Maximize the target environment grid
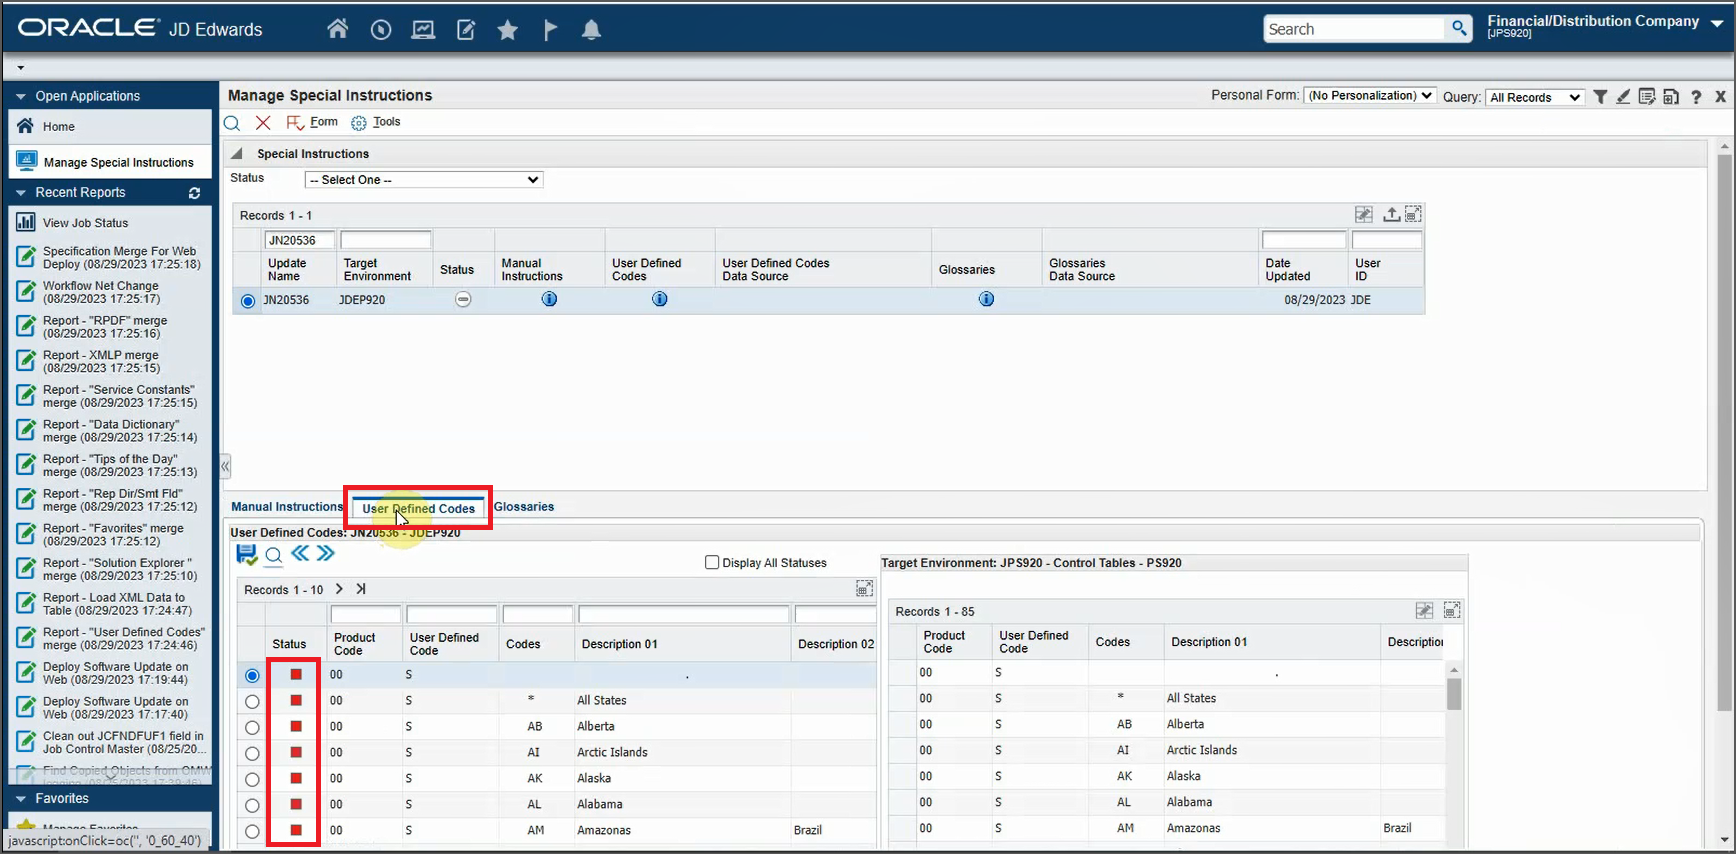This screenshot has width=1736, height=854. 1452,610
